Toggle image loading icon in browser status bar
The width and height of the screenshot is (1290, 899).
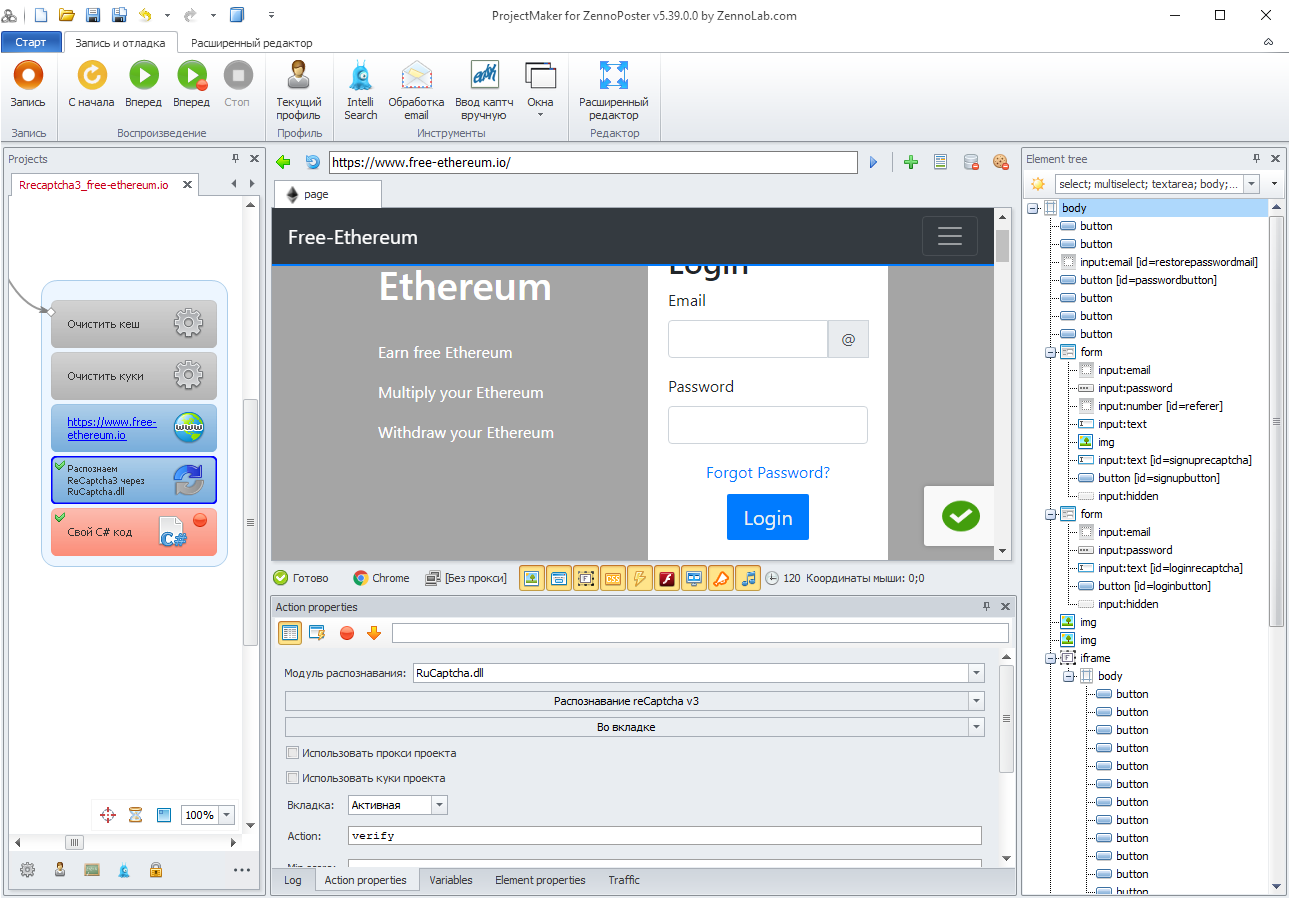(x=532, y=578)
